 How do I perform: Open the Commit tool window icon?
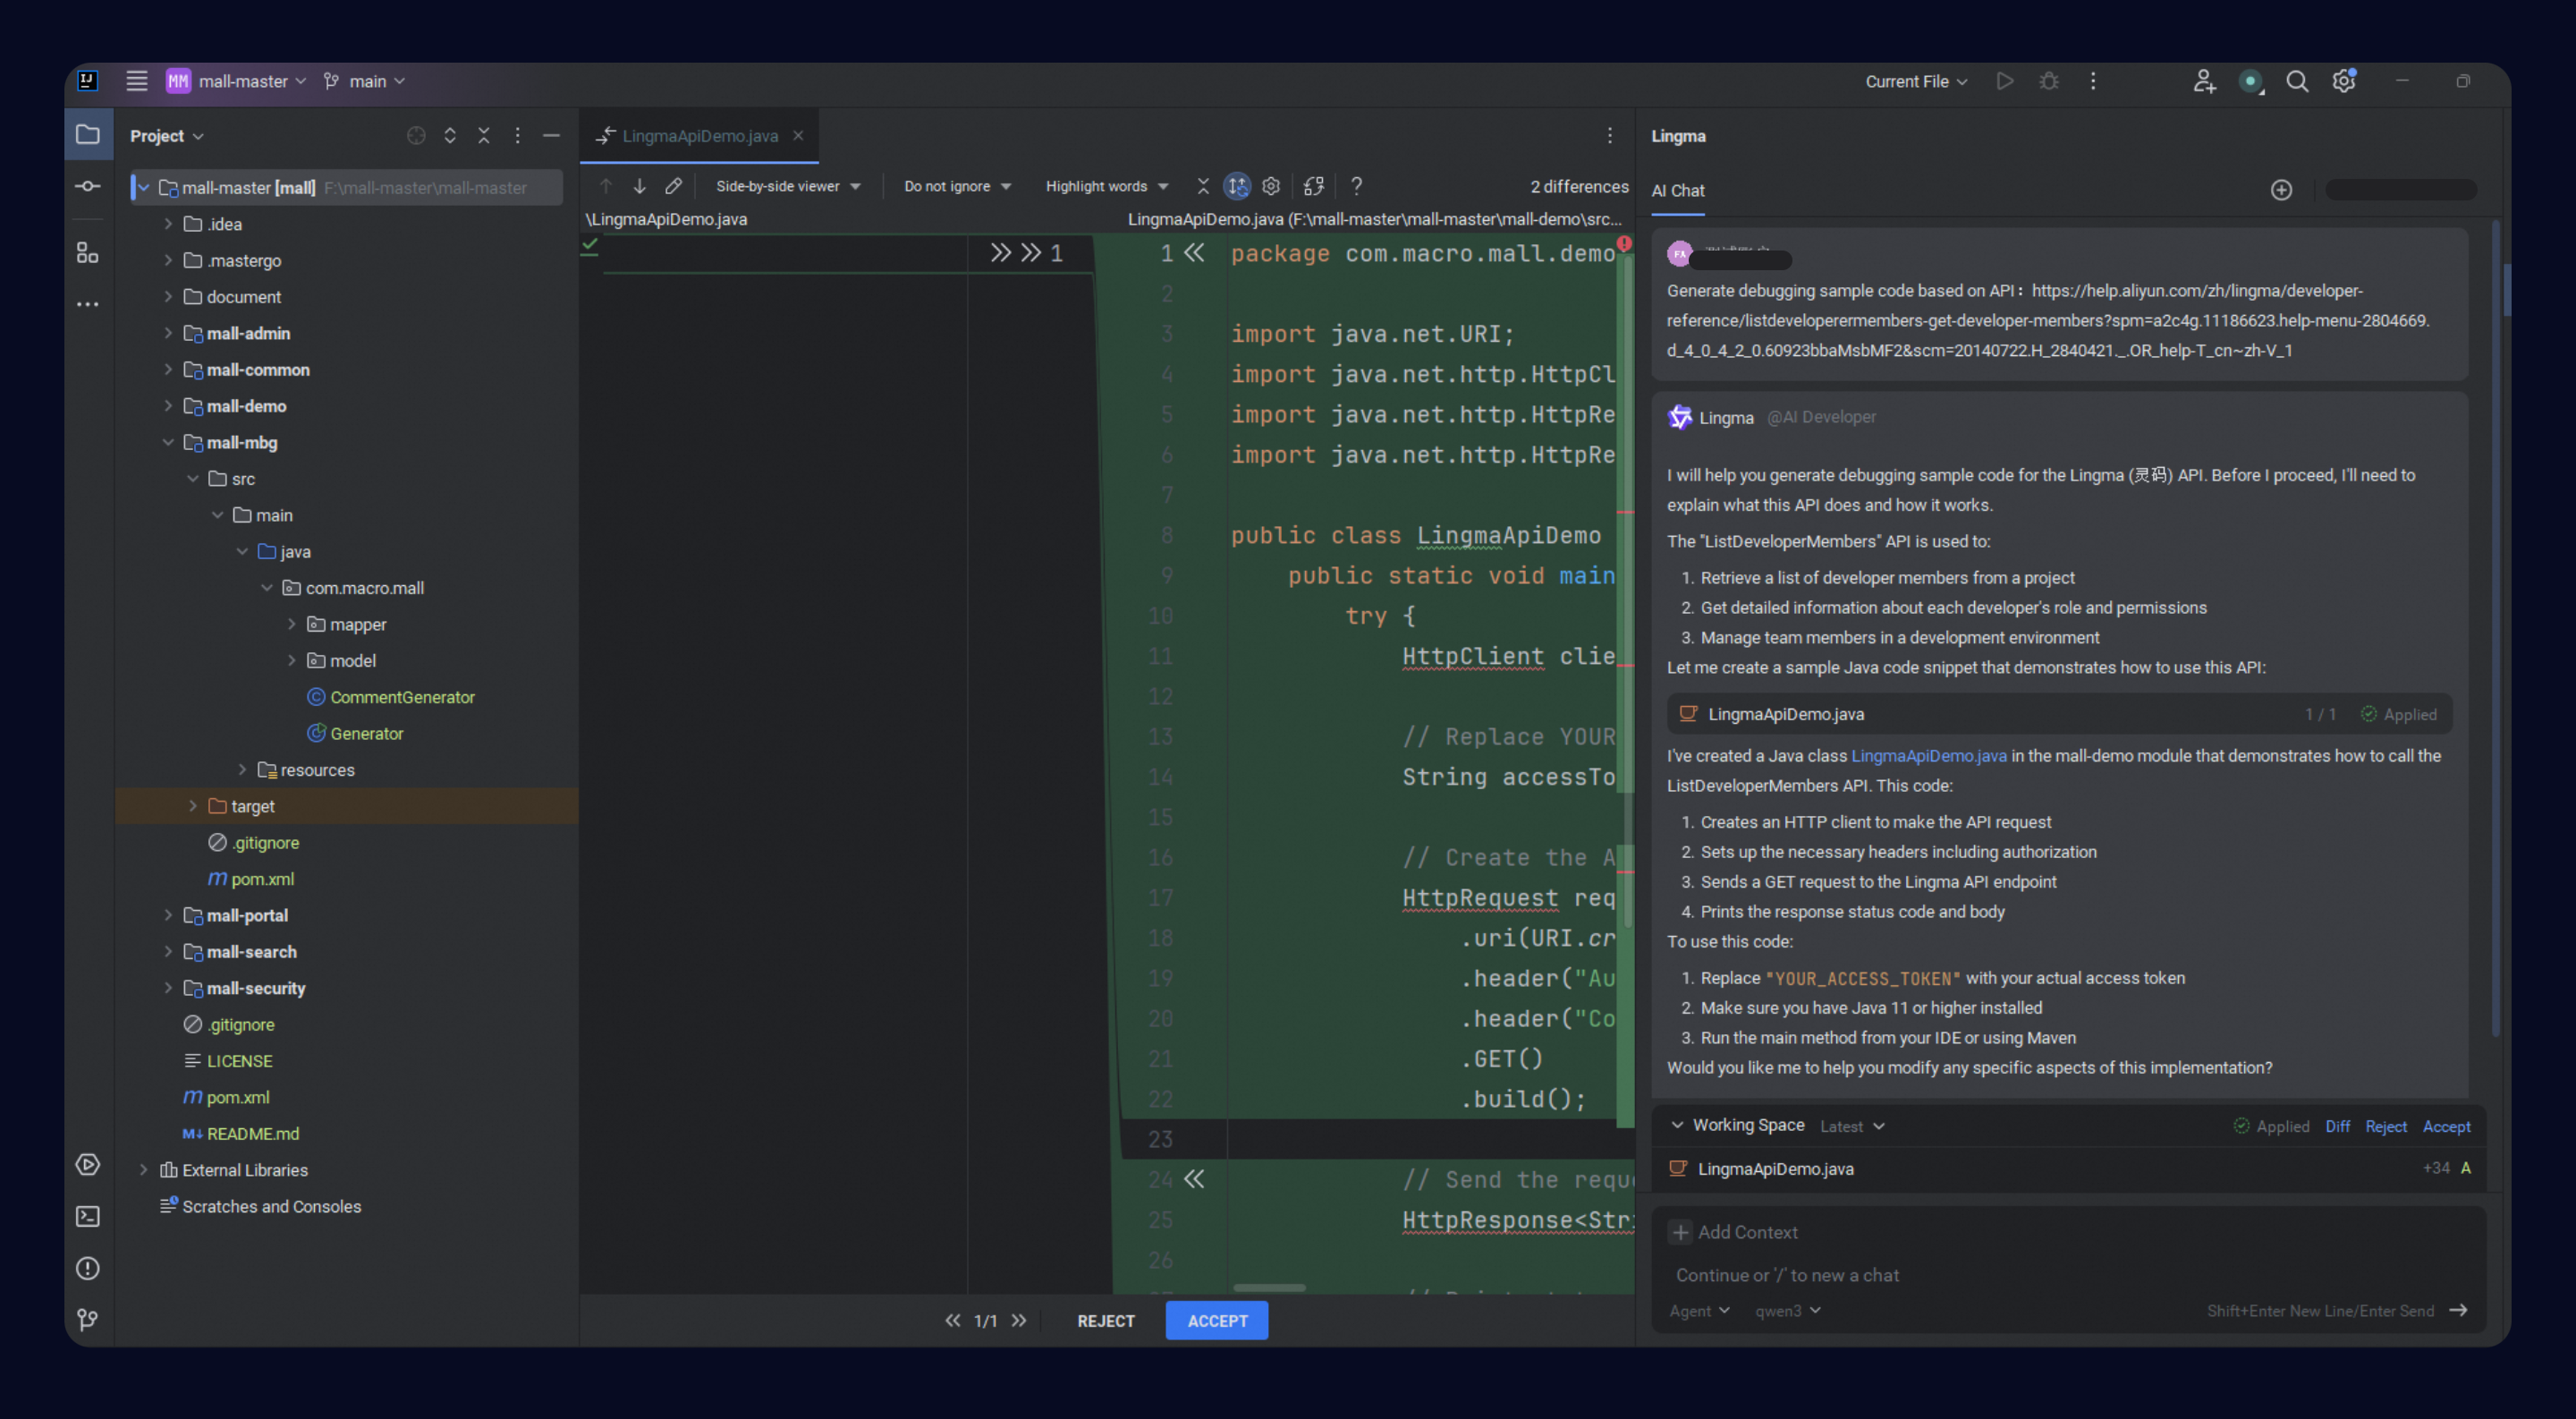click(88, 186)
